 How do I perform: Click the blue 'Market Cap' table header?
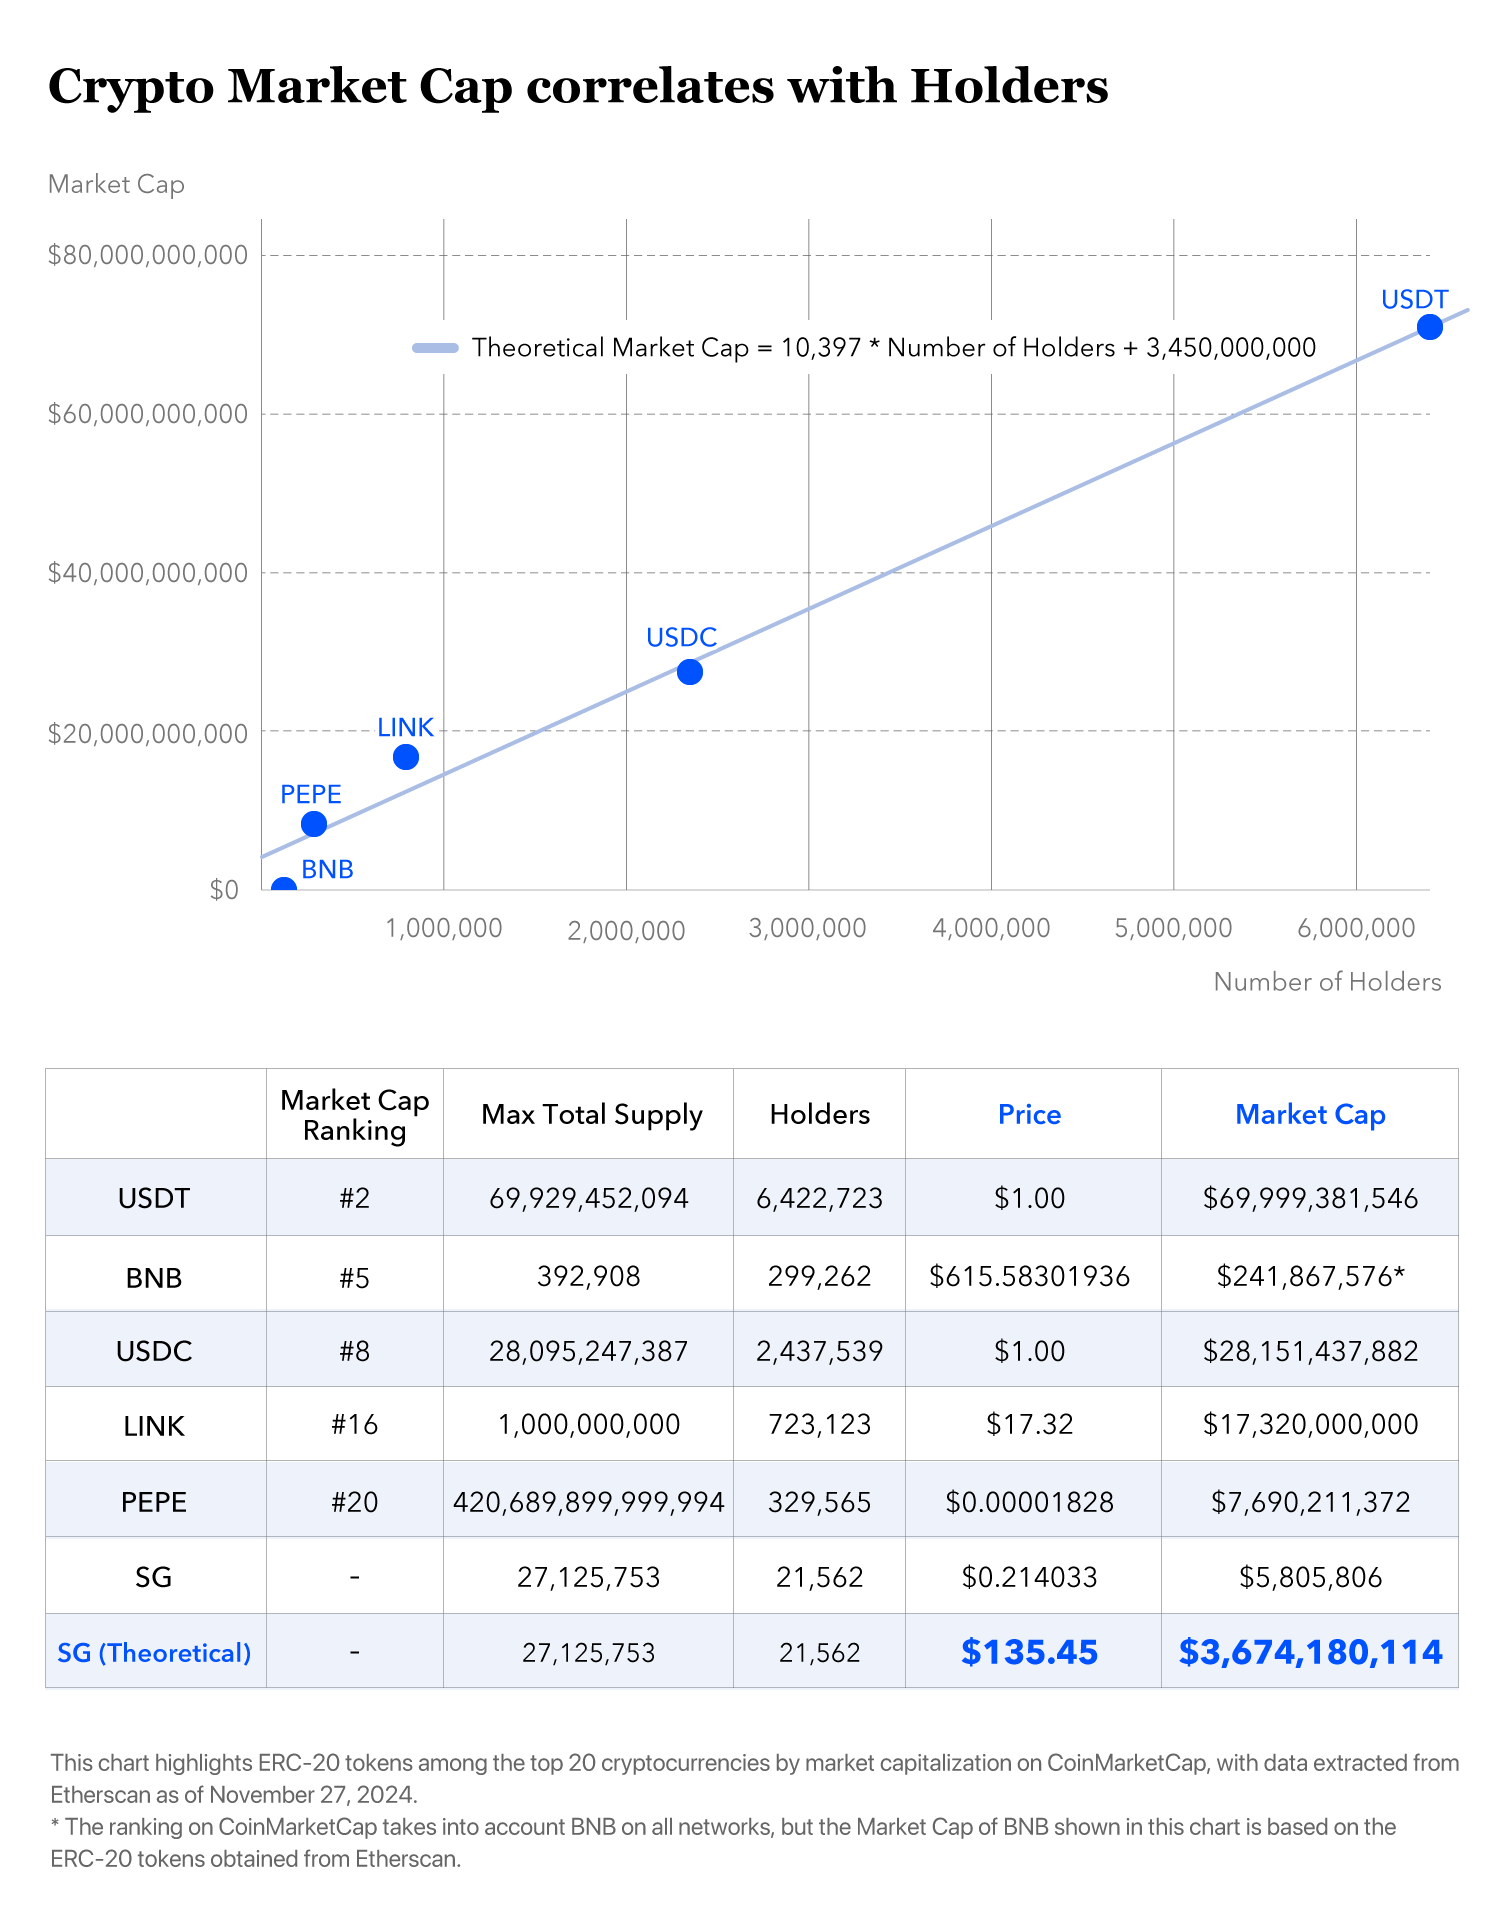pyautogui.click(x=1310, y=1115)
